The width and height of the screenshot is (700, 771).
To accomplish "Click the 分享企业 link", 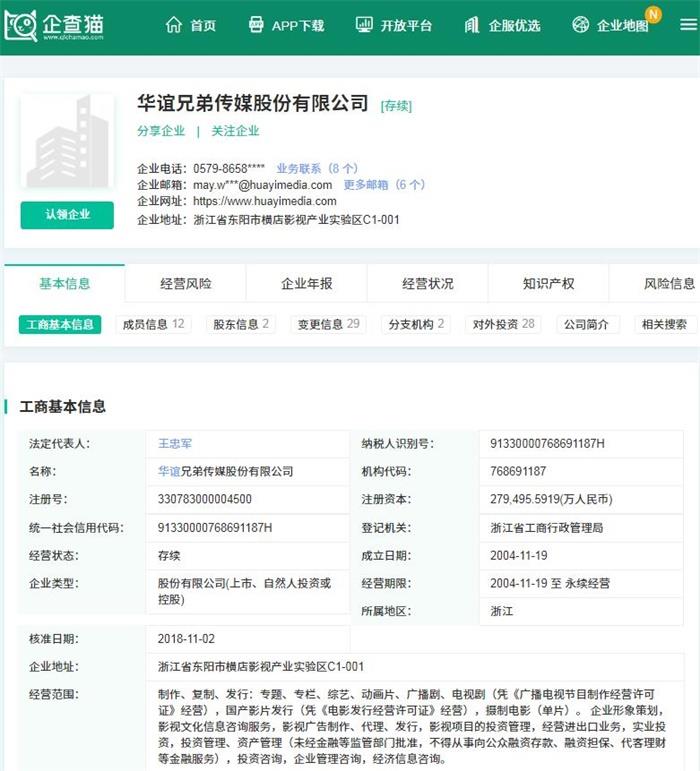I will click(x=161, y=131).
